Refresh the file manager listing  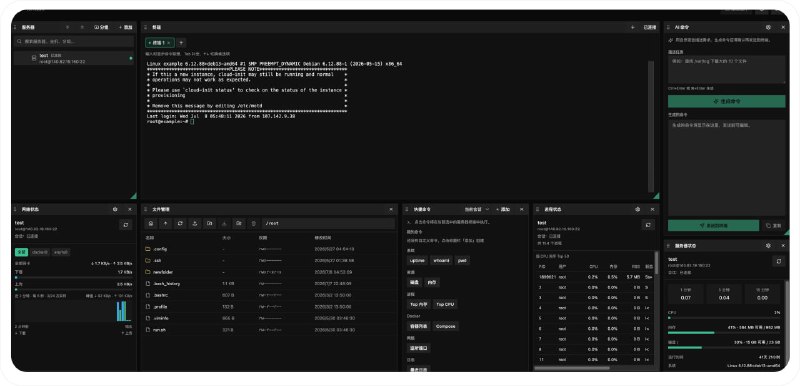point(180,223)
